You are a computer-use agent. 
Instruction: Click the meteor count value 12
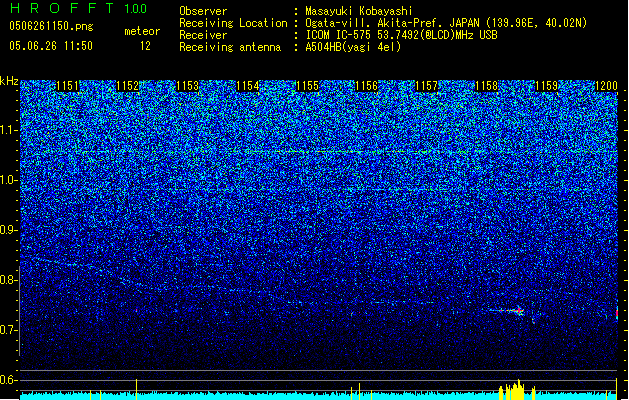tap(145, 46)
